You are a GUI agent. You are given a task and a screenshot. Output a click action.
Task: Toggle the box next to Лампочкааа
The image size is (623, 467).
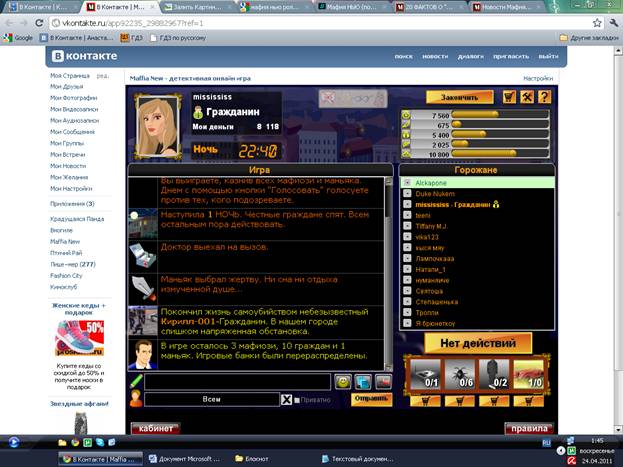(407, 258)
